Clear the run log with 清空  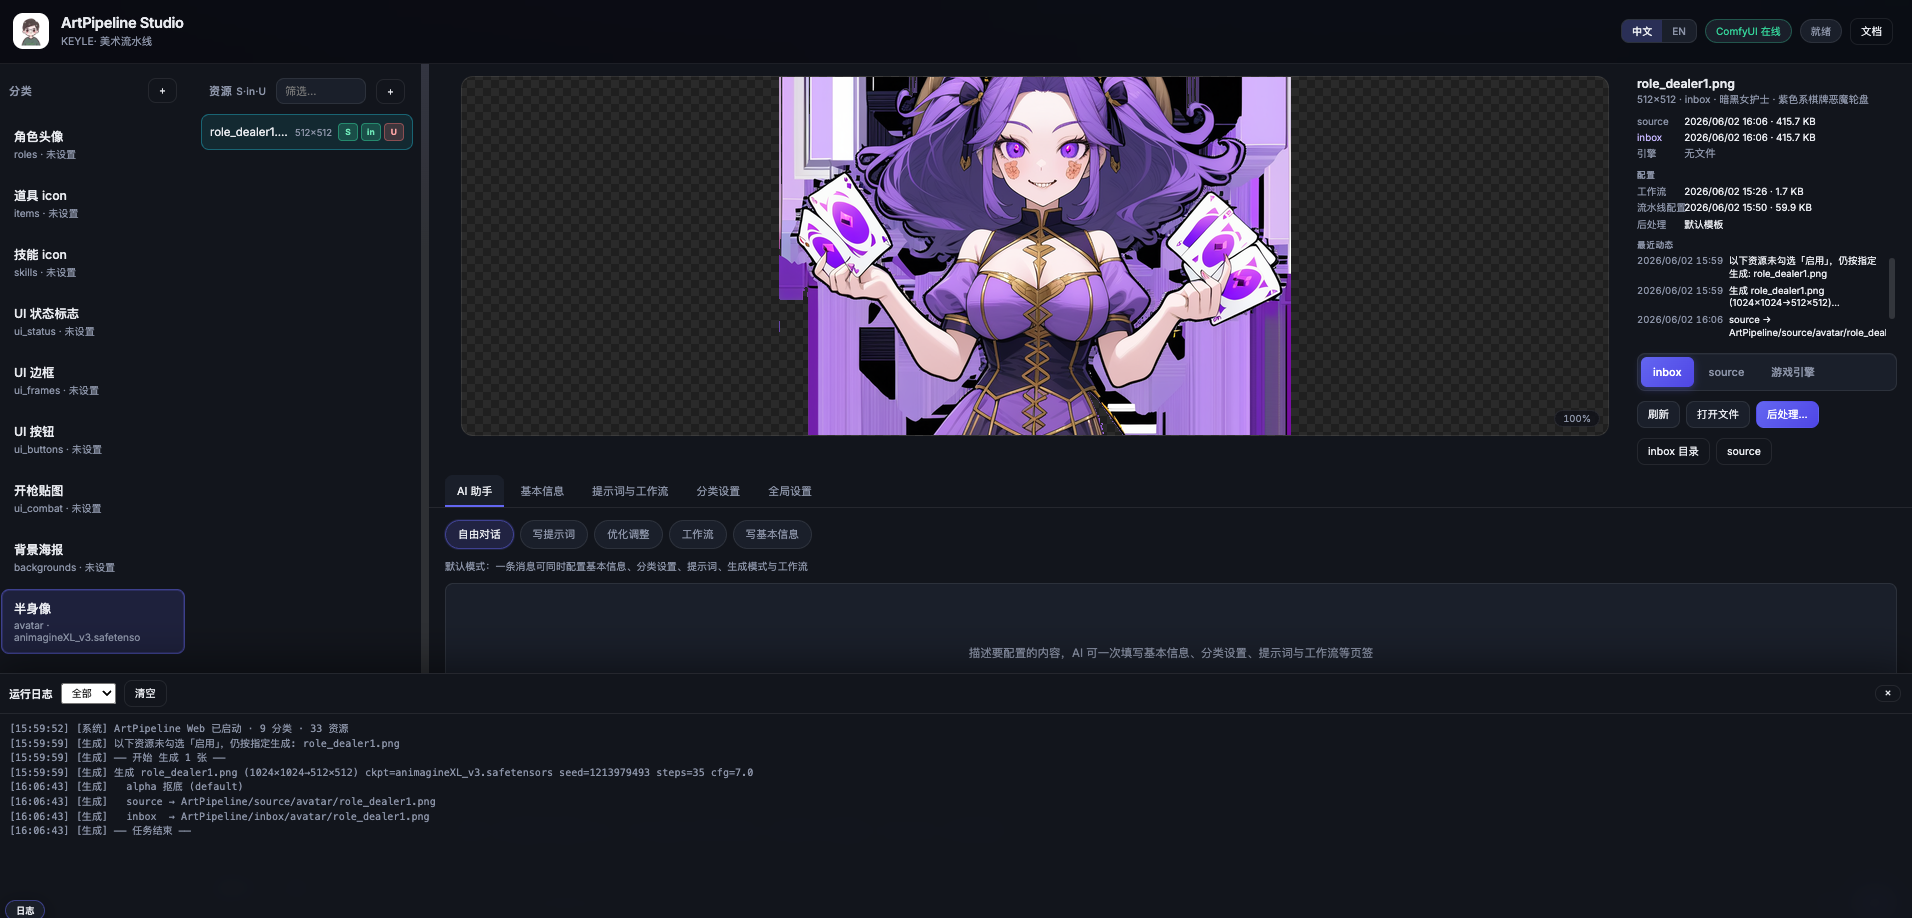tap(145, 693)
